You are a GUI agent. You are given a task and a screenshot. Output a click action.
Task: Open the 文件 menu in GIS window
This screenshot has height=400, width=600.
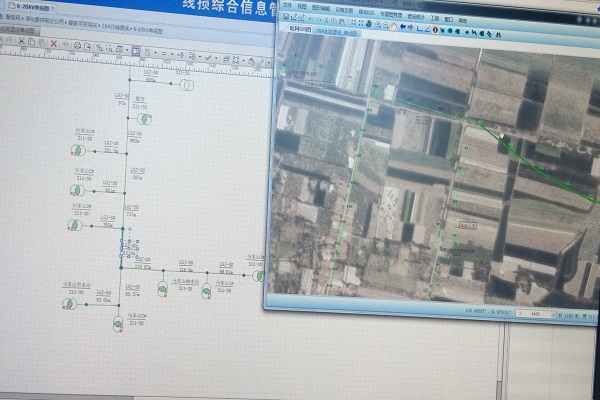pos(288,6)
